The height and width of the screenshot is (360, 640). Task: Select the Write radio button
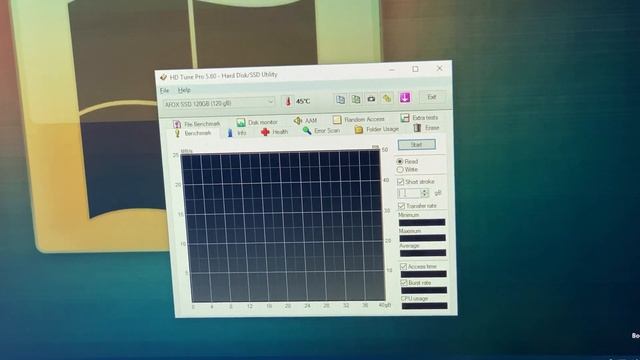click(x=400, y=169)
